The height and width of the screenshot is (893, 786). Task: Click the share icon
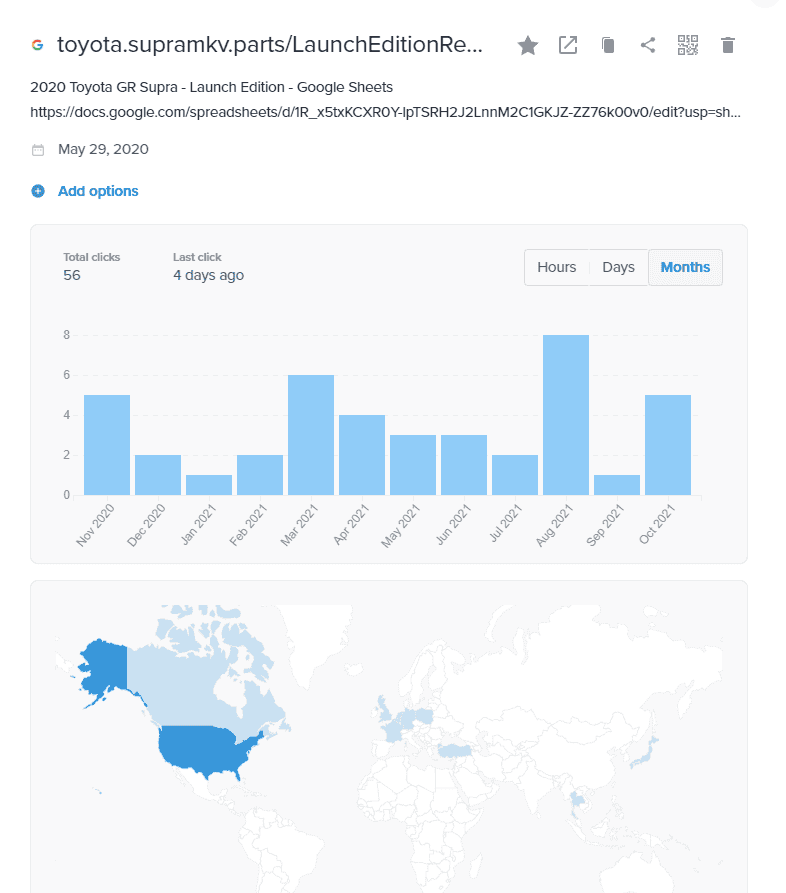(648, 45)
